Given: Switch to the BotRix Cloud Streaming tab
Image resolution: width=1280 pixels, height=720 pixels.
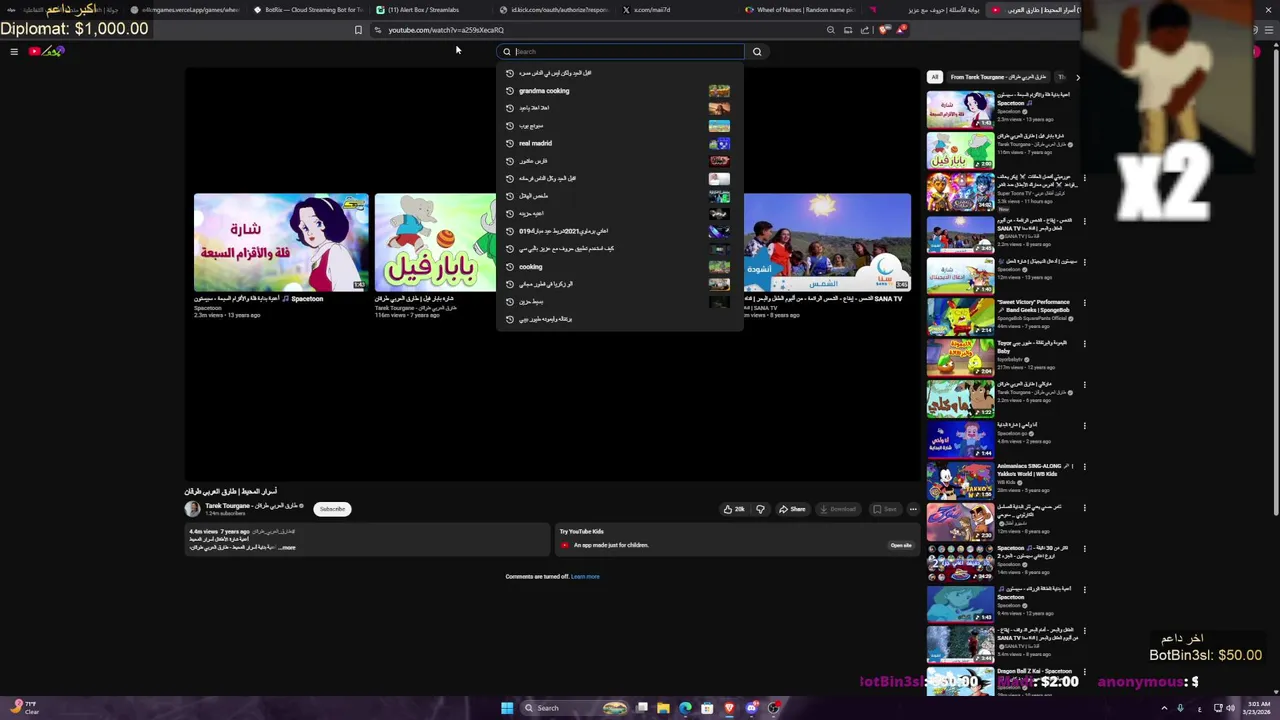Looking at the screenshot, I should 308,10.
